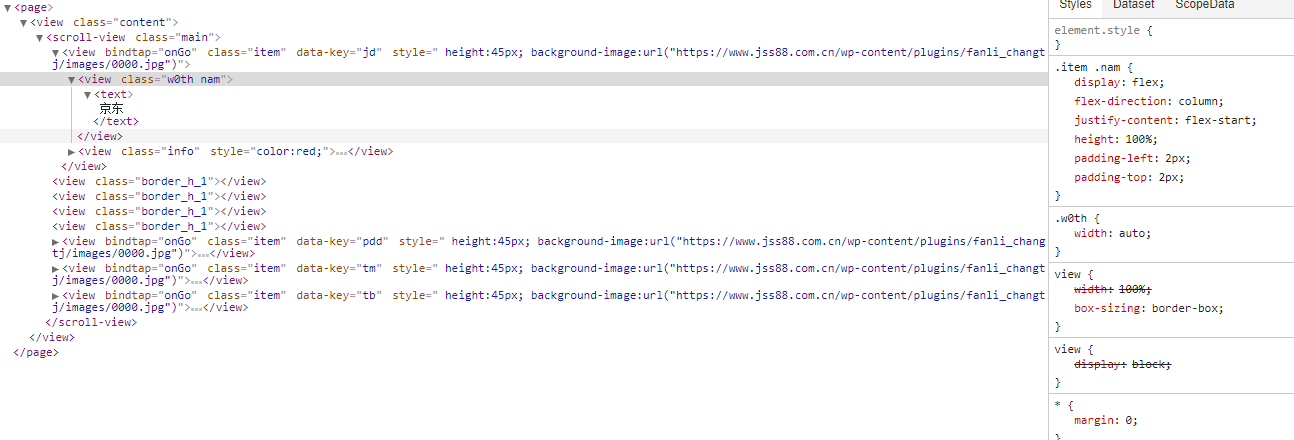This screenshot has width=1294, height=440.
Task: Collapse the data-key="jd" item arrow
Action: pos(56,52)
